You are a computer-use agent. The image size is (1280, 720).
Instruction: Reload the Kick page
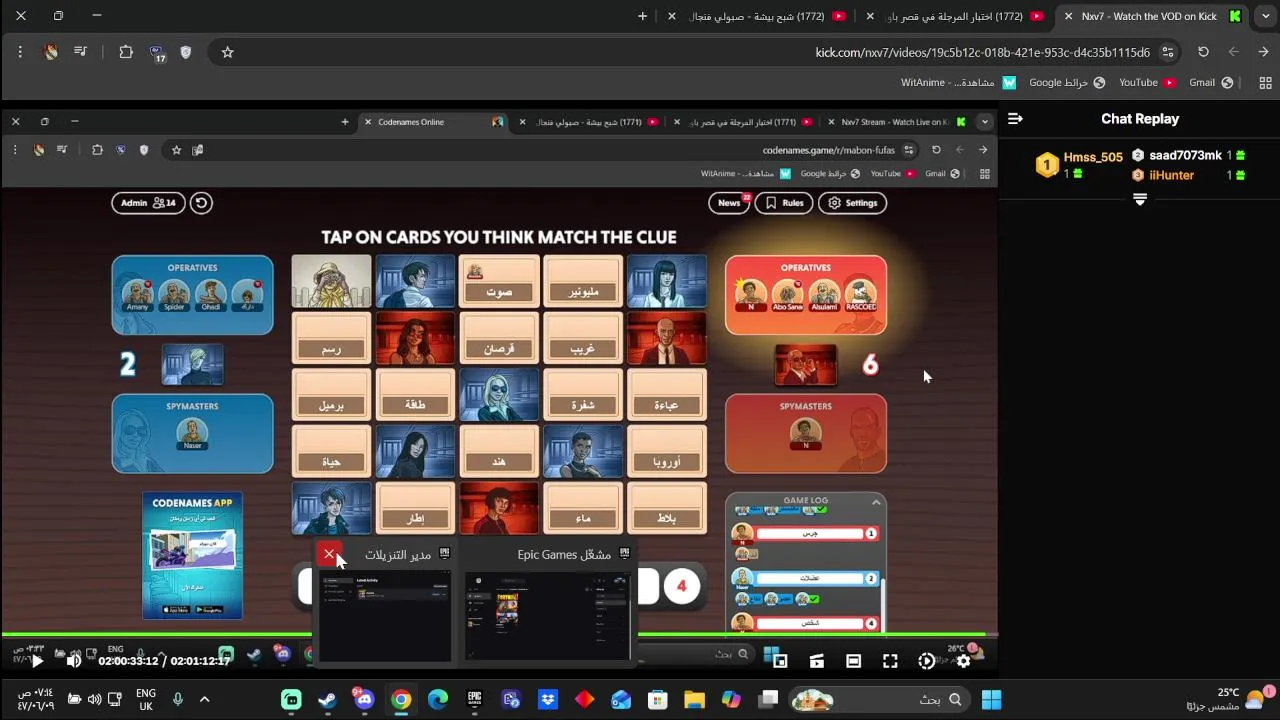tap(1203, 52)
